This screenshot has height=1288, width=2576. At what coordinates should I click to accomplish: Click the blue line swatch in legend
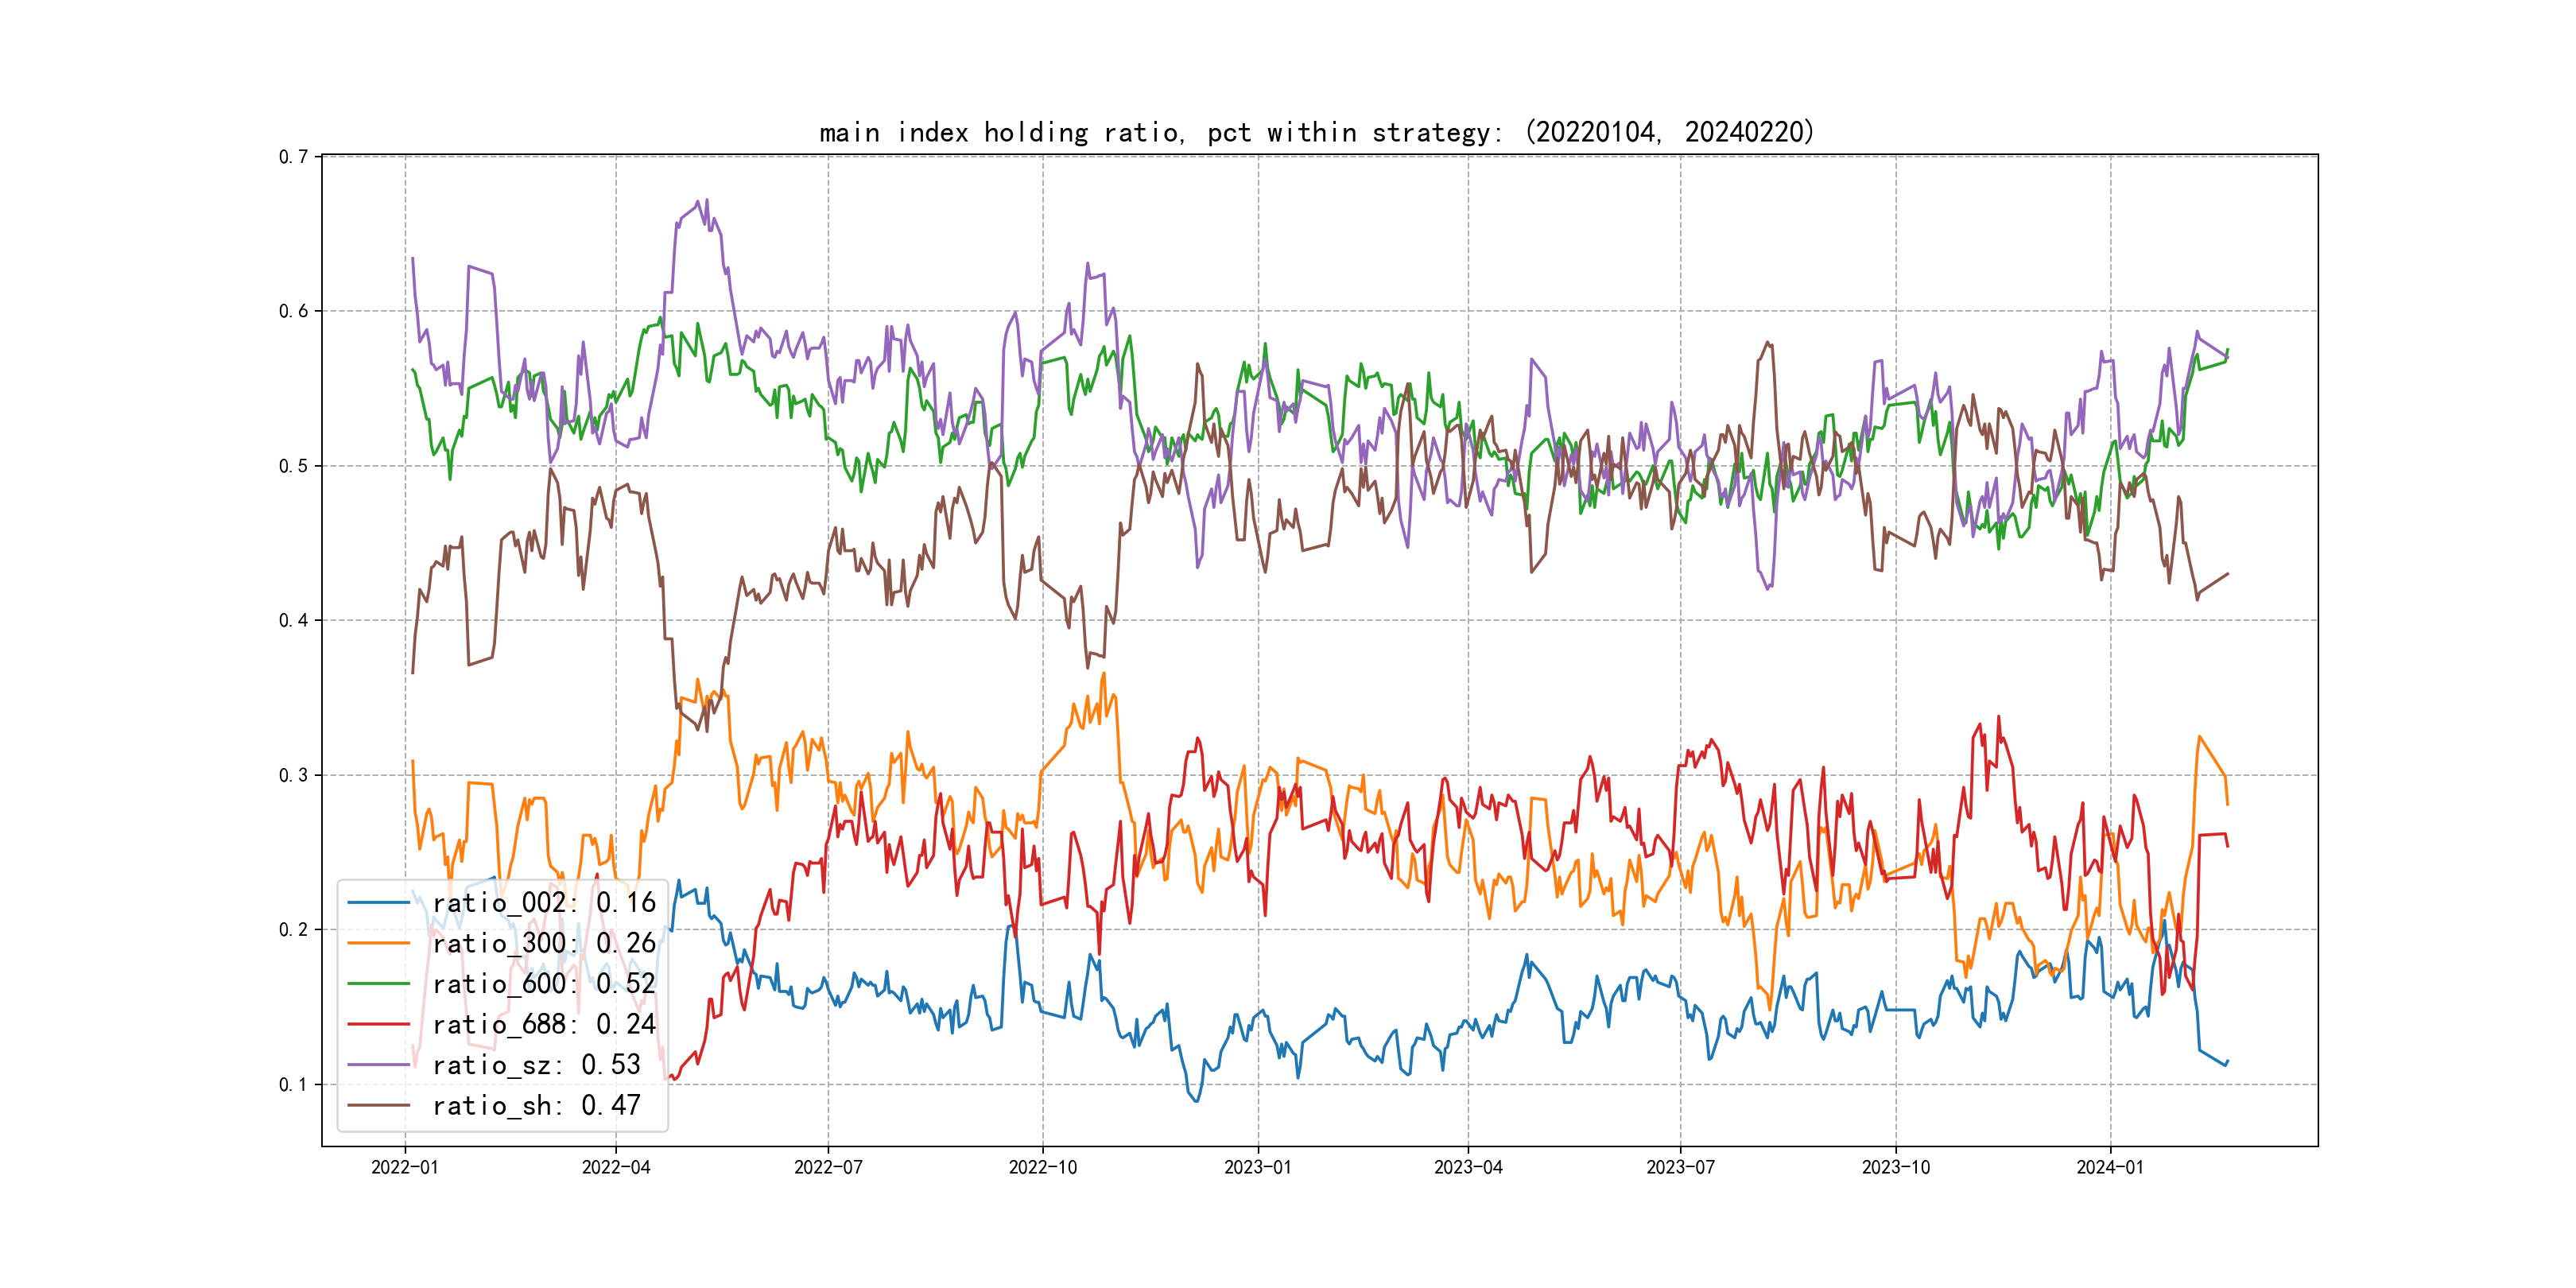[x=379, y=903]
